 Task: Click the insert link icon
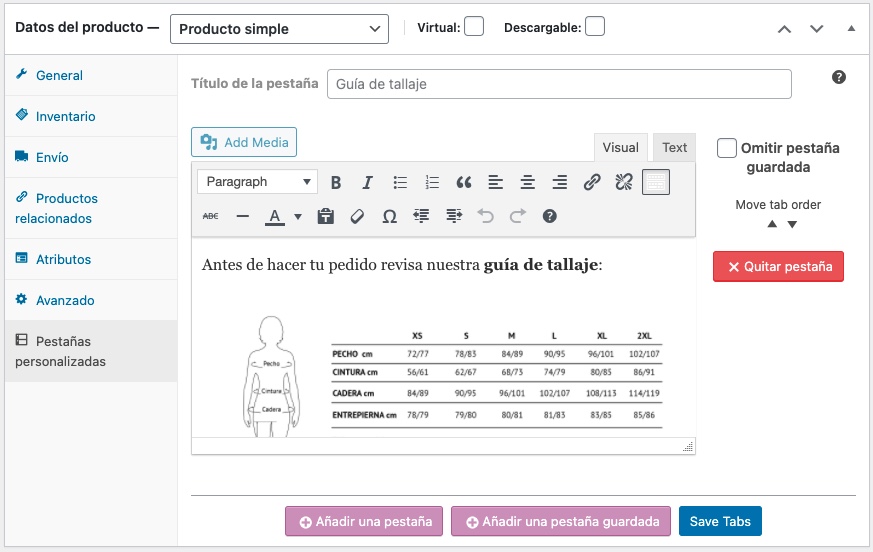click(592, 182)
